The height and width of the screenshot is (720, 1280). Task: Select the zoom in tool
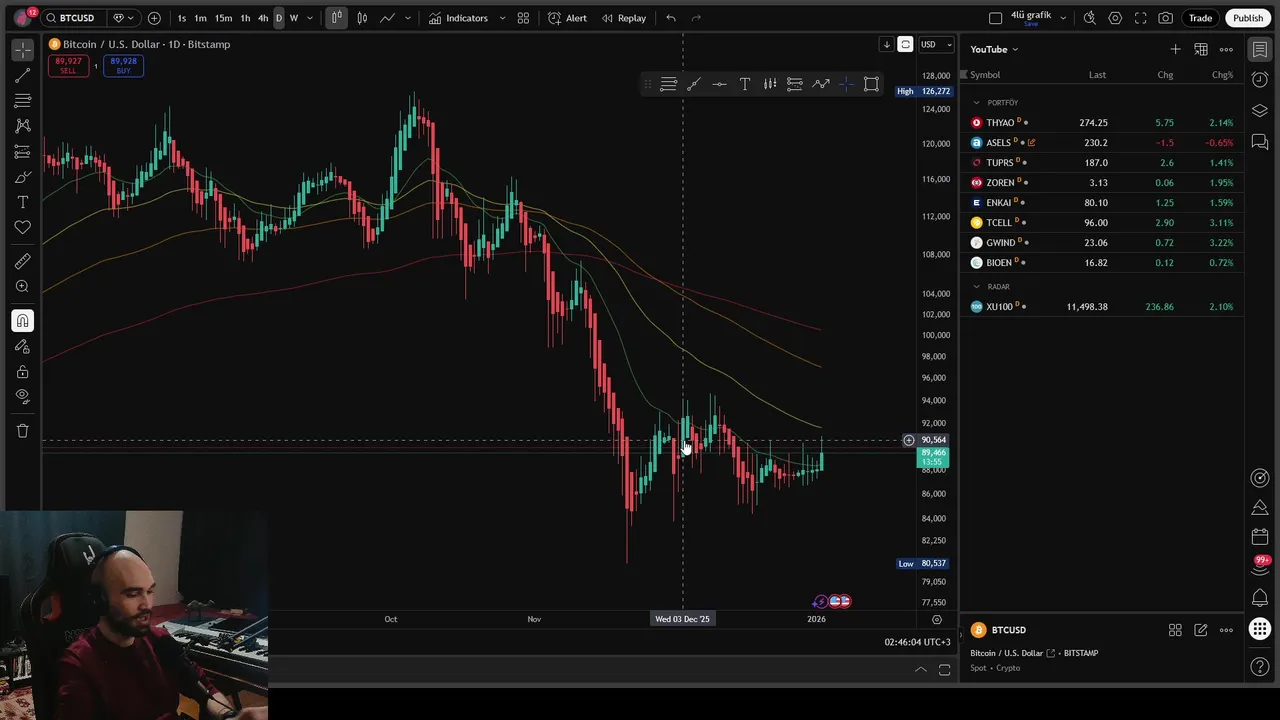click(x=22, y=287)
